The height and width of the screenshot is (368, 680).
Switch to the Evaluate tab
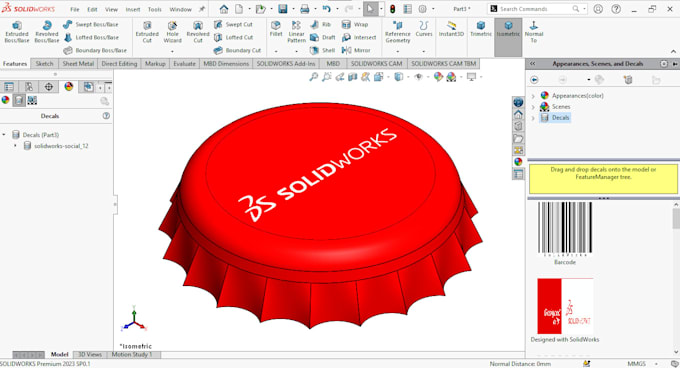point(184,64)
